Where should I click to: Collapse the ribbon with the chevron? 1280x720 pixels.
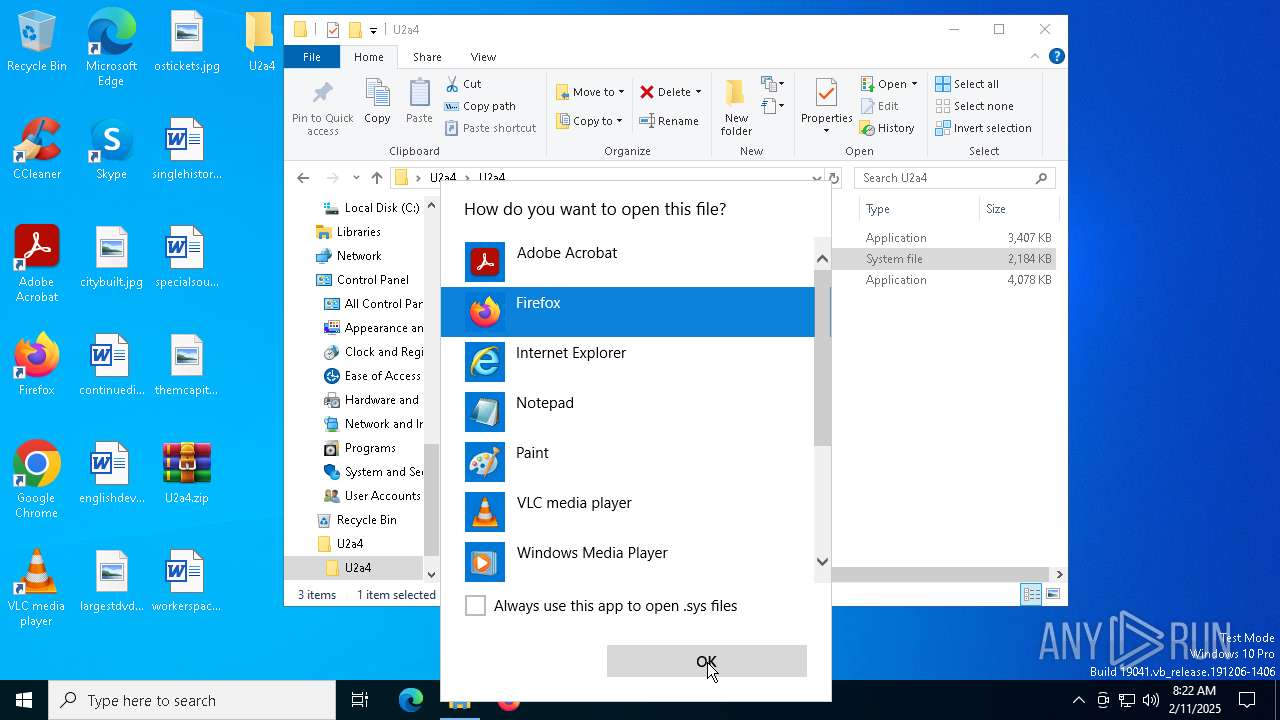(x=1035, y=57)
